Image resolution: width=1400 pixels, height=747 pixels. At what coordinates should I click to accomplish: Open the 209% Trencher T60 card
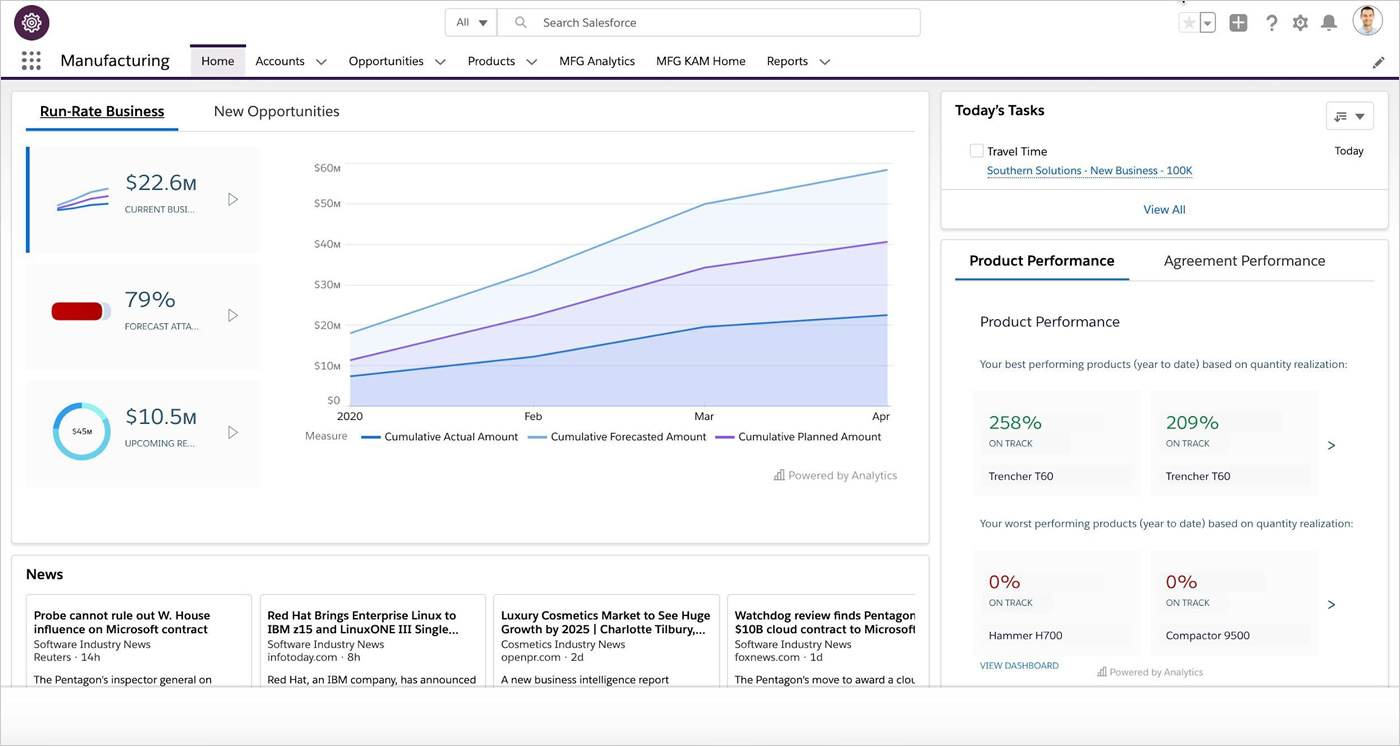coord(1234,443)
